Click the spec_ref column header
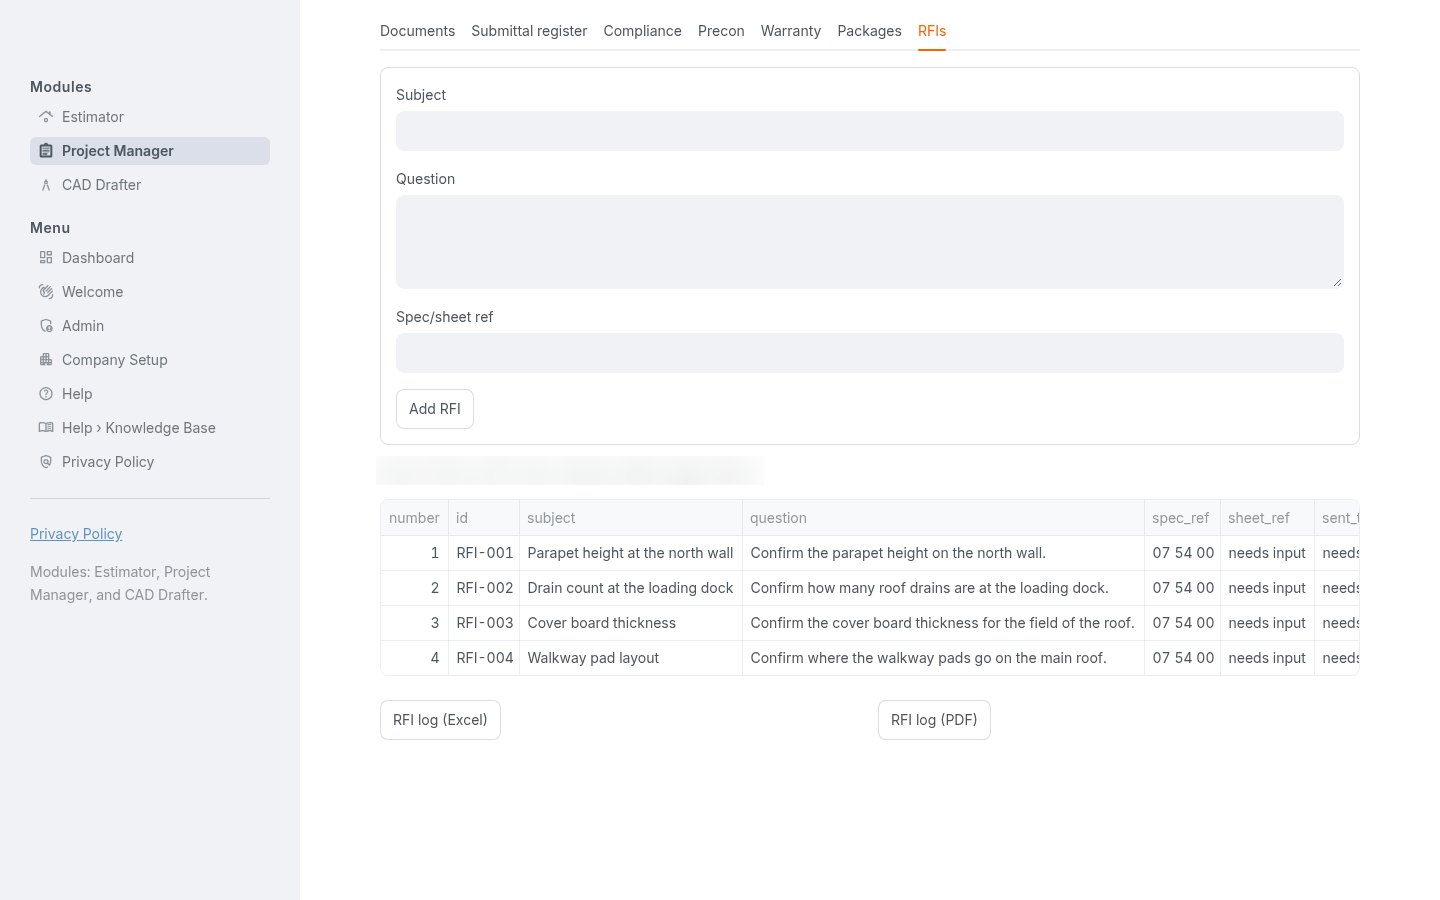 coord(1182,518)
